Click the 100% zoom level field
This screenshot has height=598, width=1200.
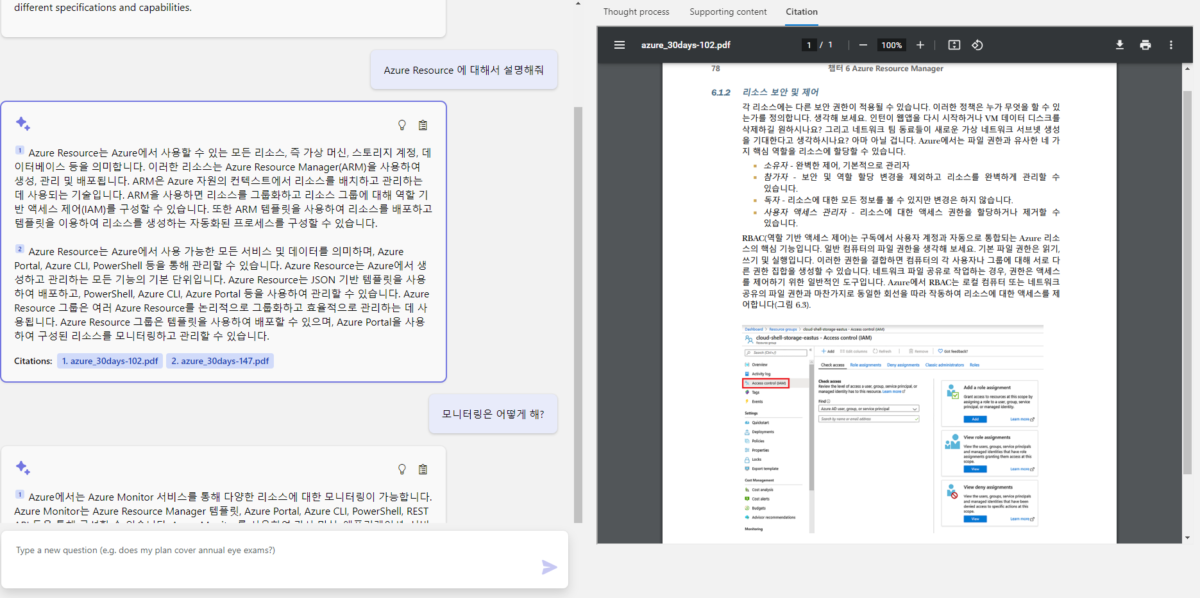pyautogui.click(x=890, y=45)
